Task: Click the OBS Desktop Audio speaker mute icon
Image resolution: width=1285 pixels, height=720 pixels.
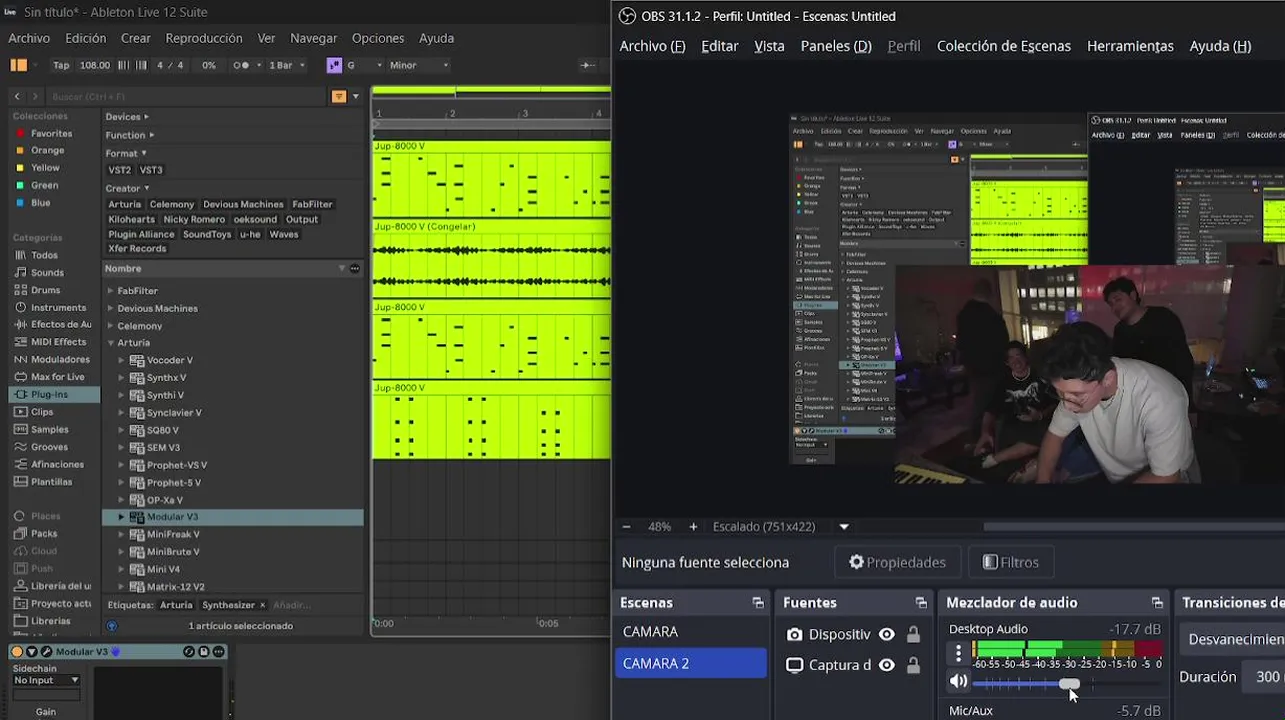Action: tap(958, 681)
